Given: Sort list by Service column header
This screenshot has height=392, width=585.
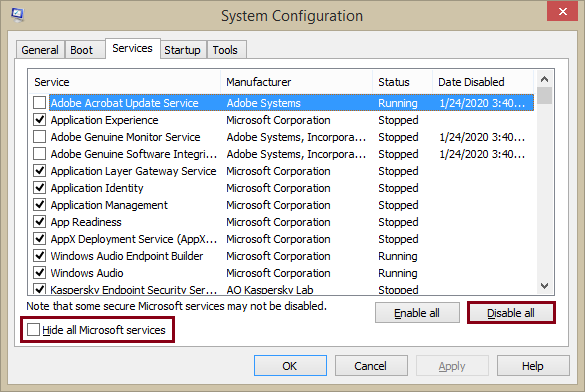Looking at the screenshot, I should (x=124, y=82).
